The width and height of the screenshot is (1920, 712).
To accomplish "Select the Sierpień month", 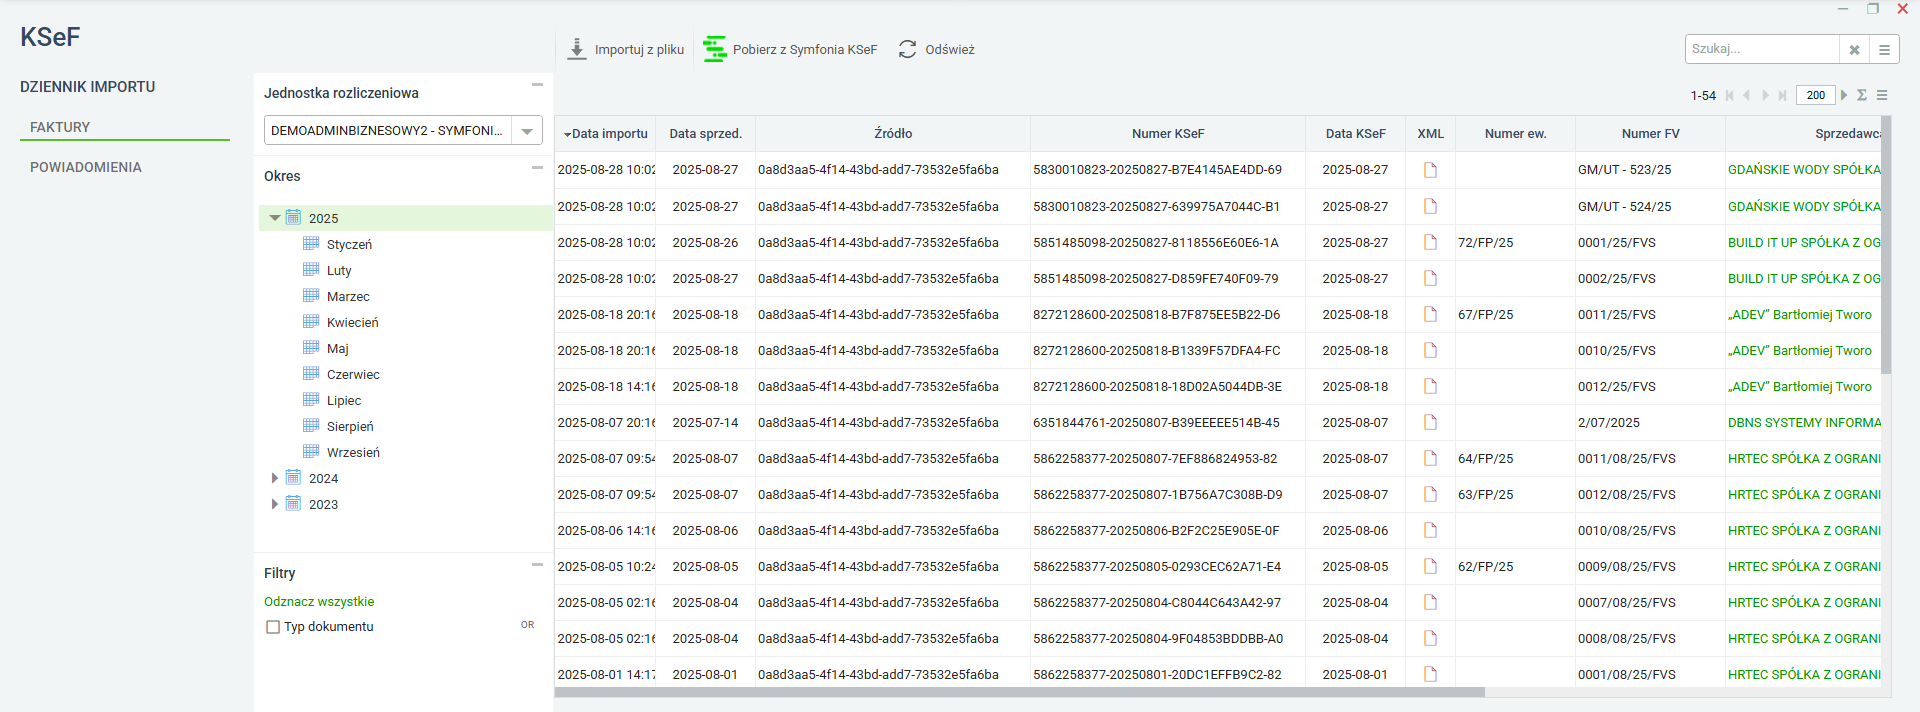I will pyautogui.click(x=350, y=426).
